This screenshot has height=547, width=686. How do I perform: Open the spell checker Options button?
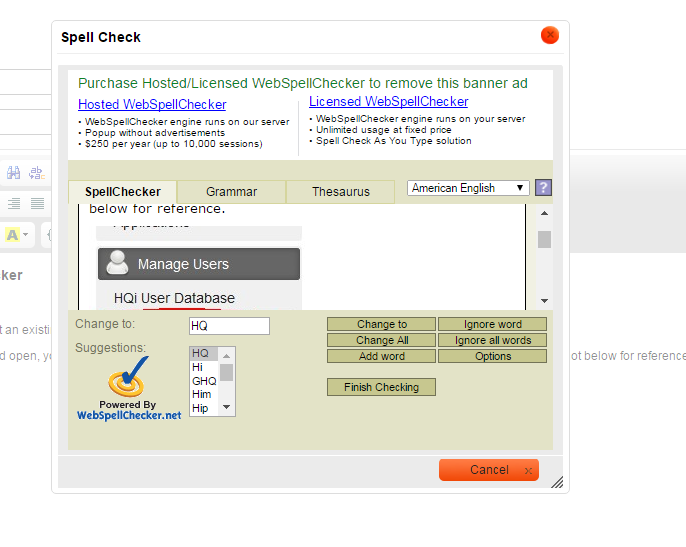pos(493,356)
